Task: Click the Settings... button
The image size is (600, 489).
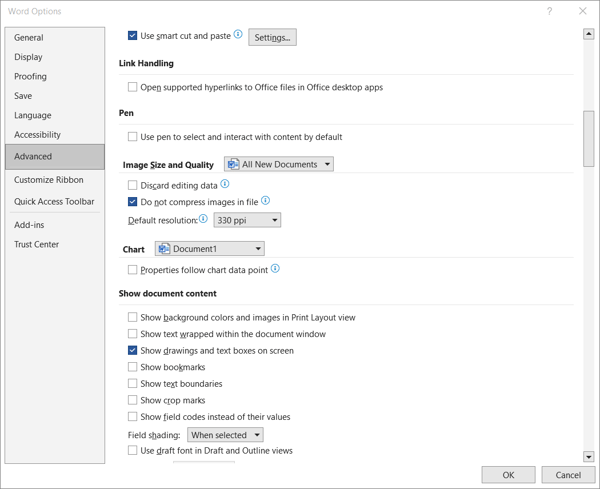Action: coord(272,37)
